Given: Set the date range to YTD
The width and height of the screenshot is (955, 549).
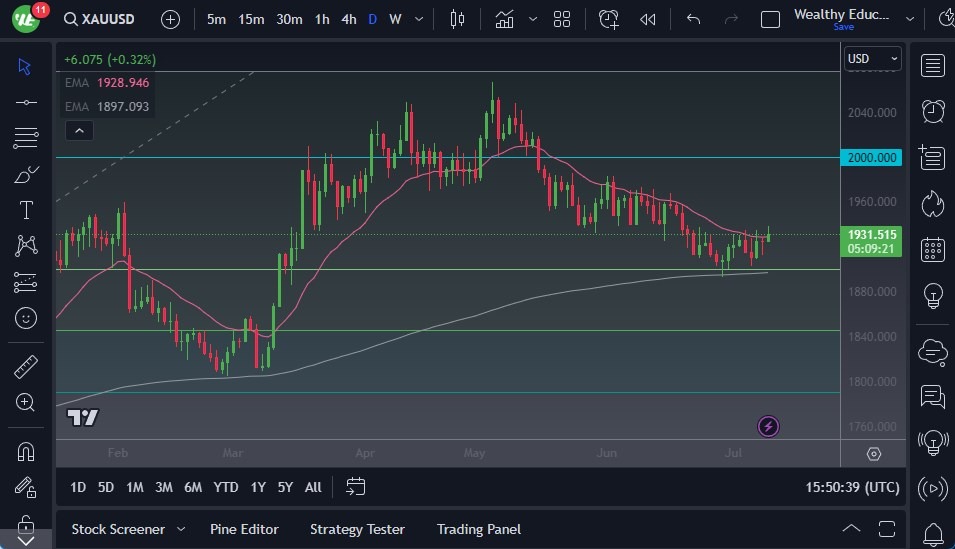Looking at the screenshot, I should point(226,487).
